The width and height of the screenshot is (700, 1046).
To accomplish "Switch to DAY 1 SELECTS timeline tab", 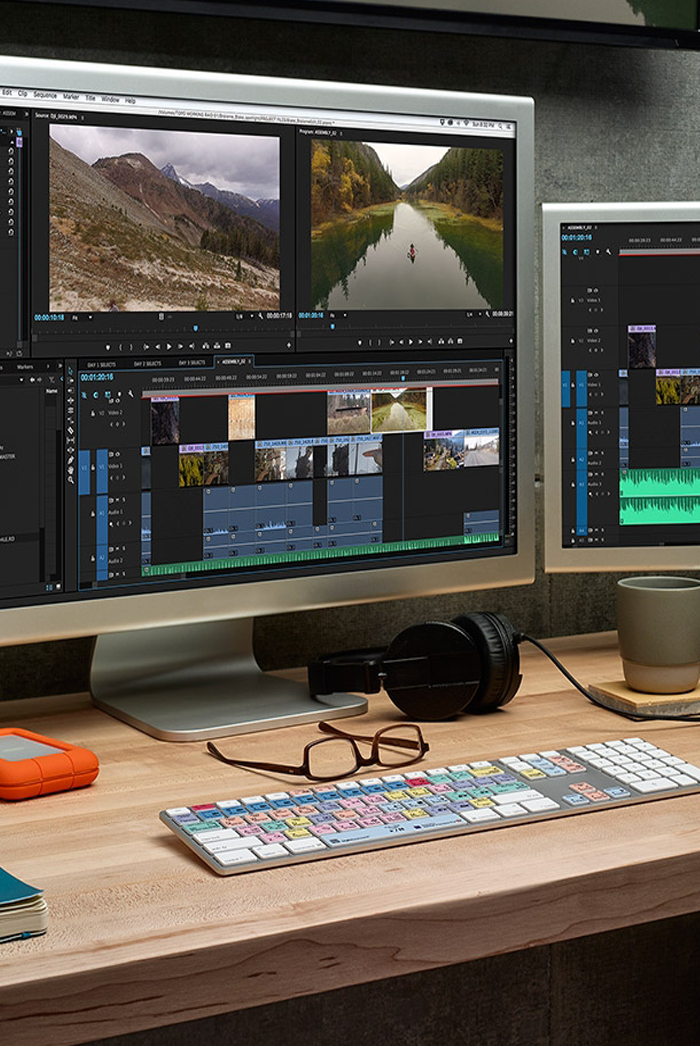I will 101,364.
